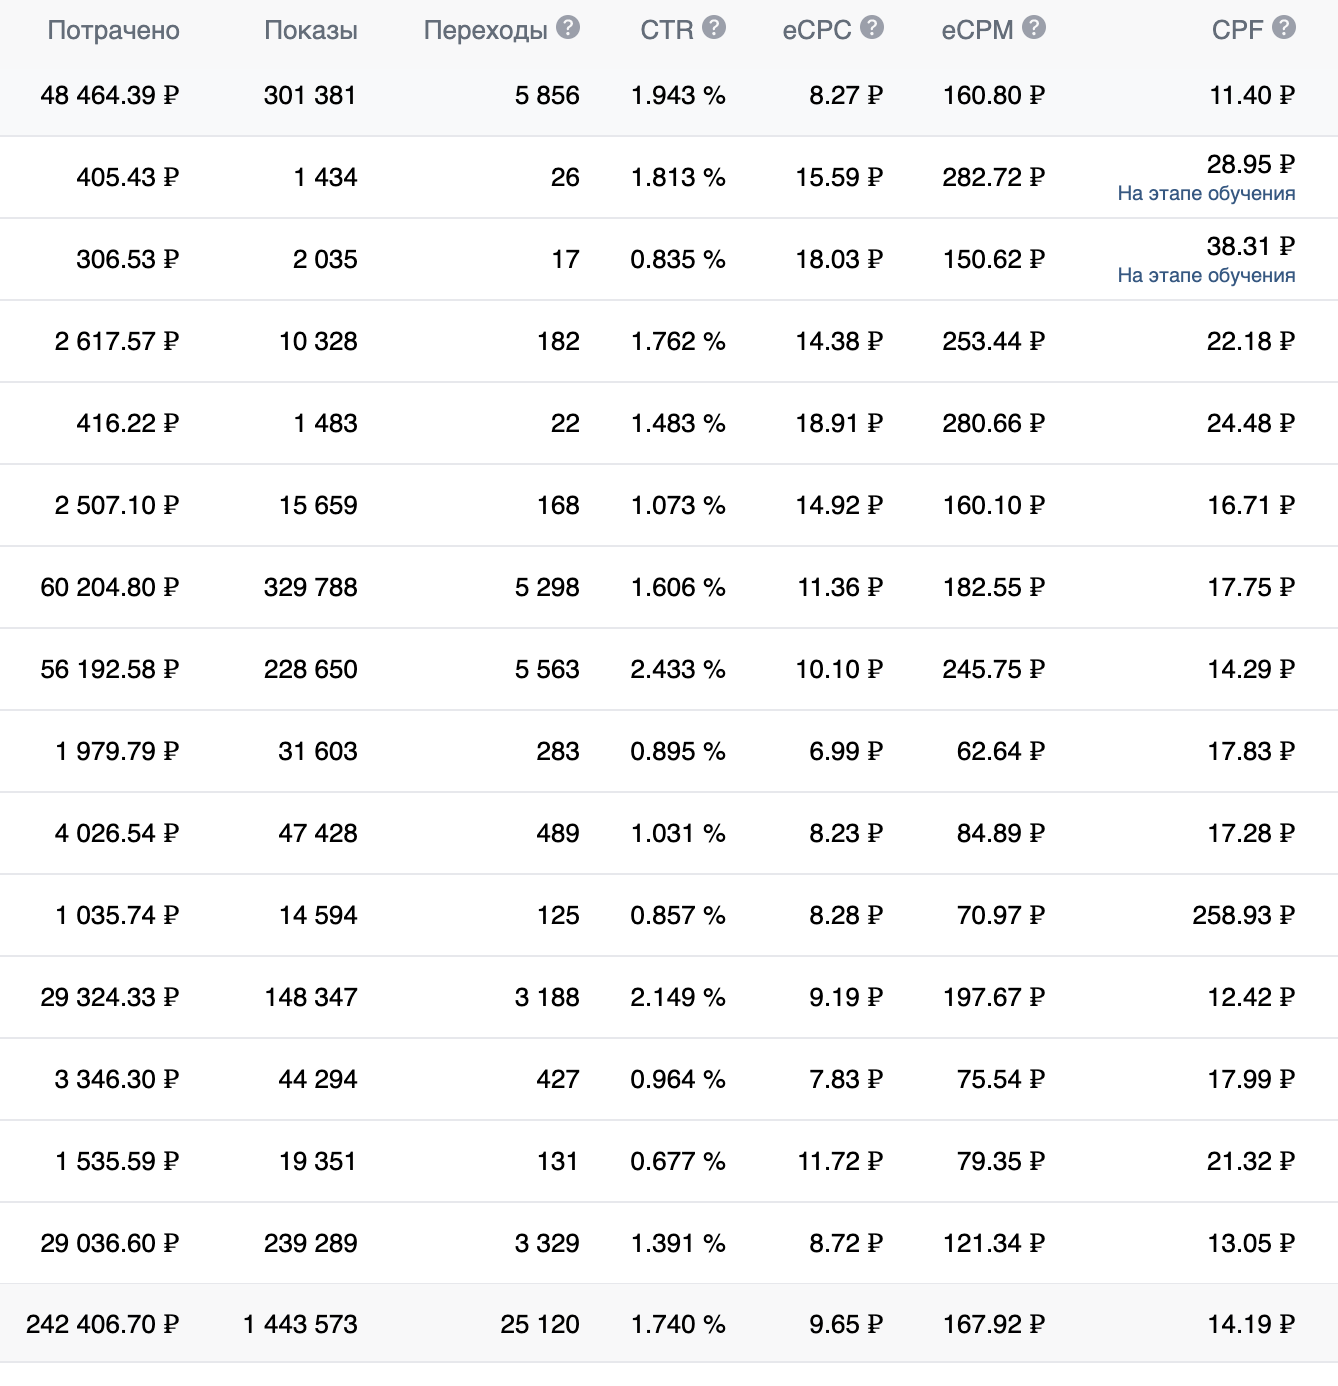Click help icon next to CPF
1338x1386 pixels.
pyautogui.click(x=1284, y=28)
